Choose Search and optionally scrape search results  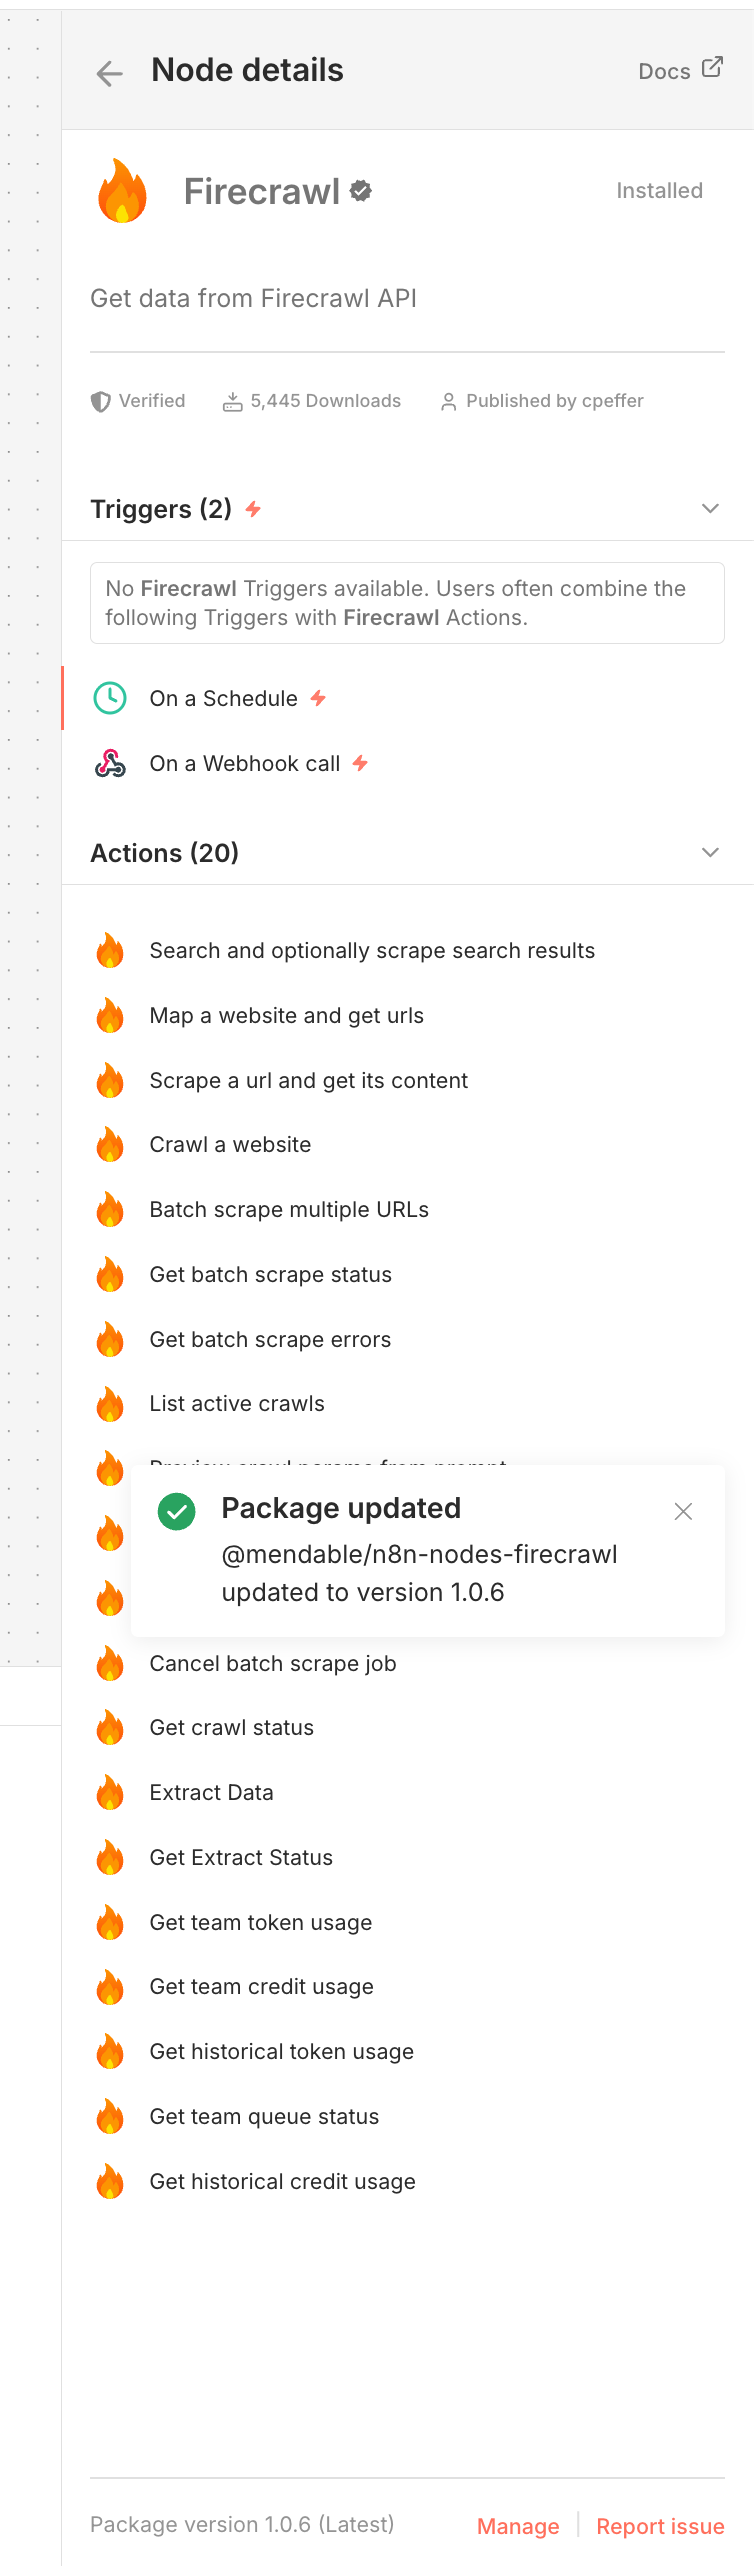[x=371, y=950]
